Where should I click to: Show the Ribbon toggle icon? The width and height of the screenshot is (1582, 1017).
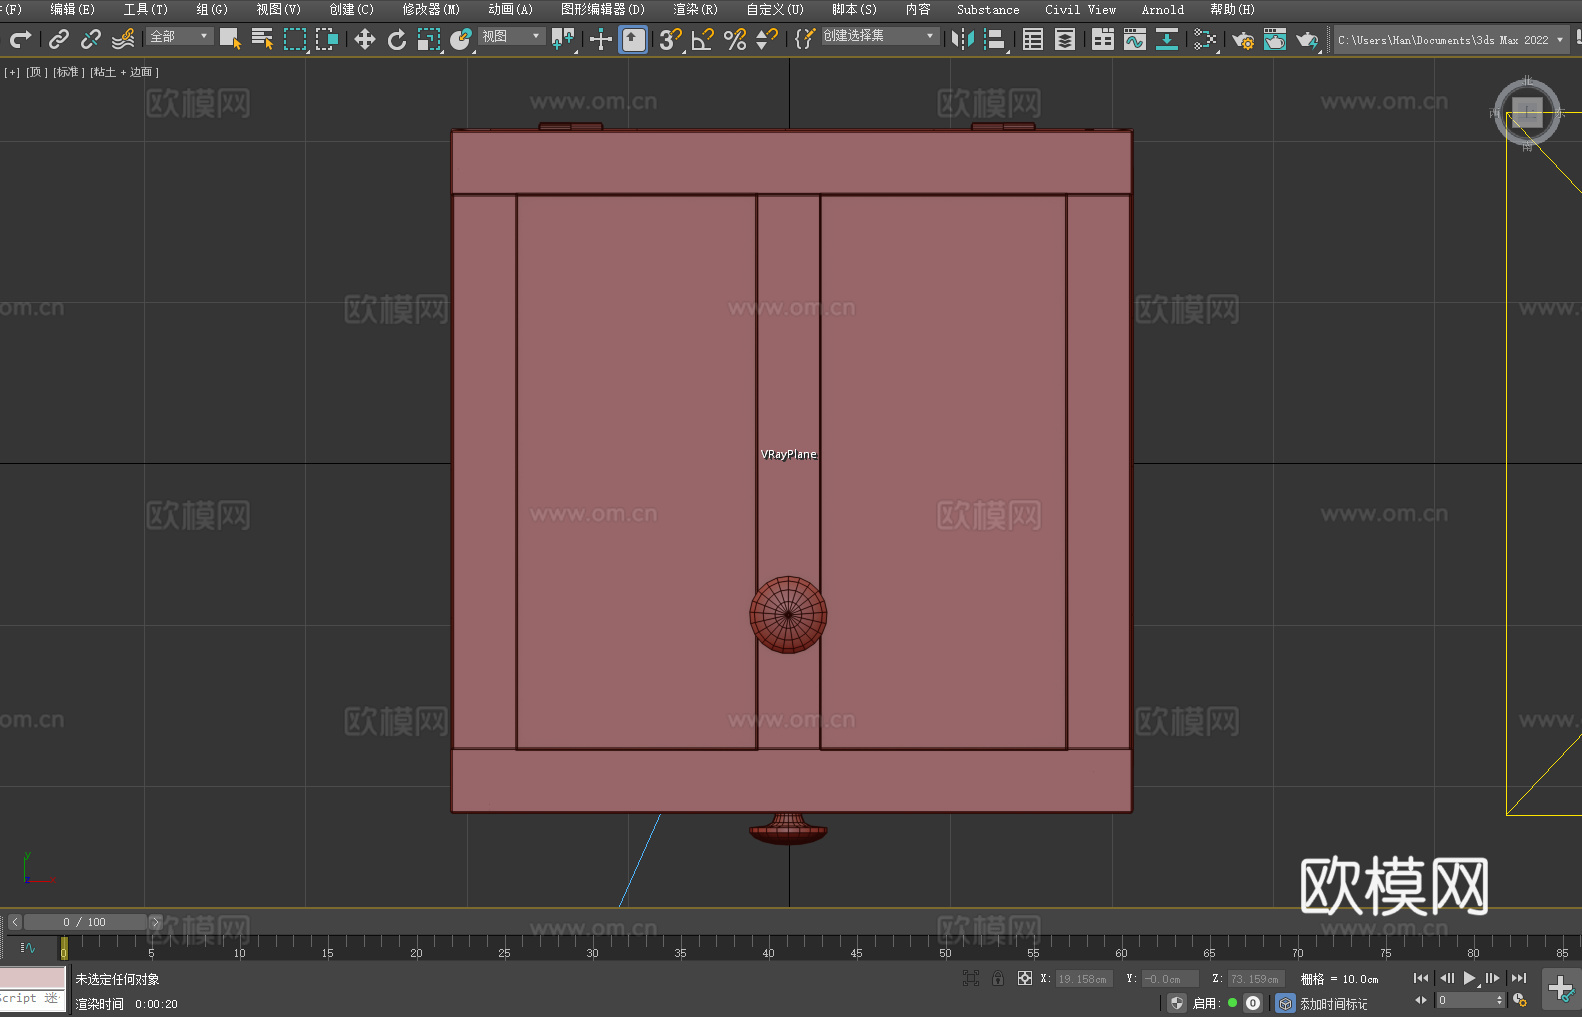pyautogui.click(x=1103, y=39)
